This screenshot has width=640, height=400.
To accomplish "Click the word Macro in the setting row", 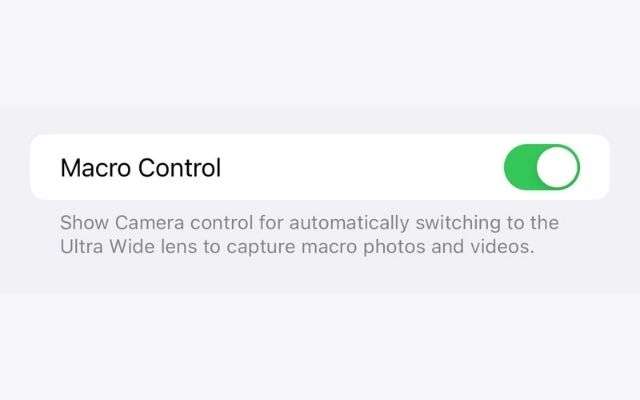I will point(96,168).
